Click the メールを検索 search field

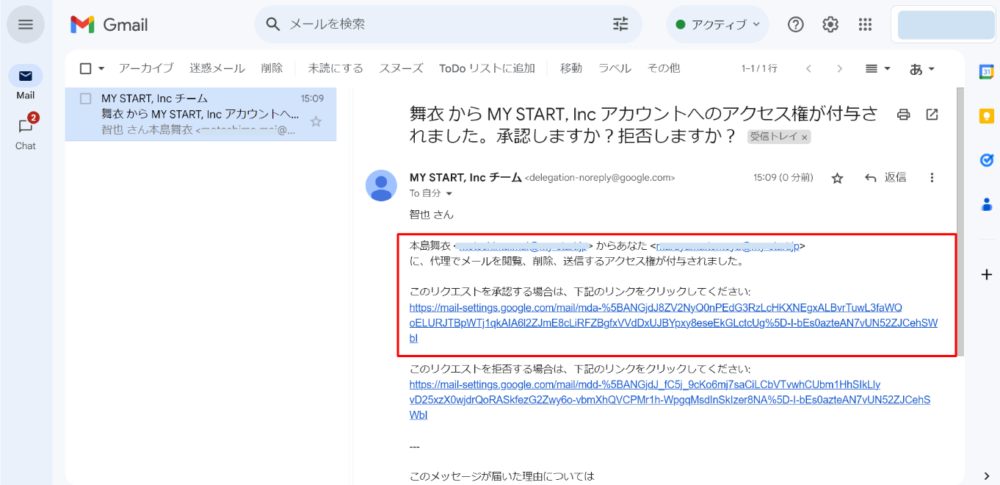coord(446,25)
